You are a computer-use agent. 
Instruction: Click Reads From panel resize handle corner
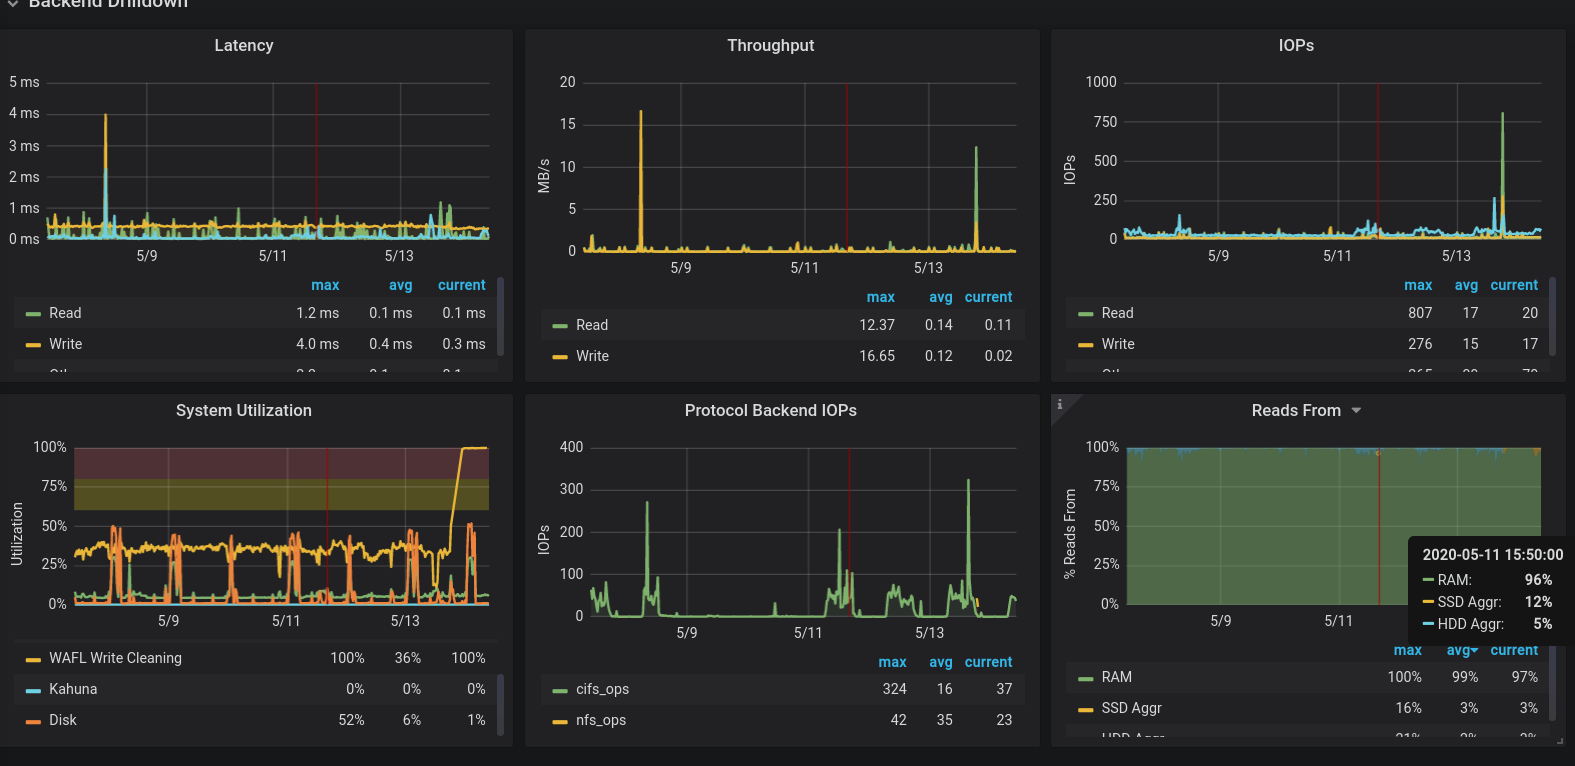click(1560, 741)
